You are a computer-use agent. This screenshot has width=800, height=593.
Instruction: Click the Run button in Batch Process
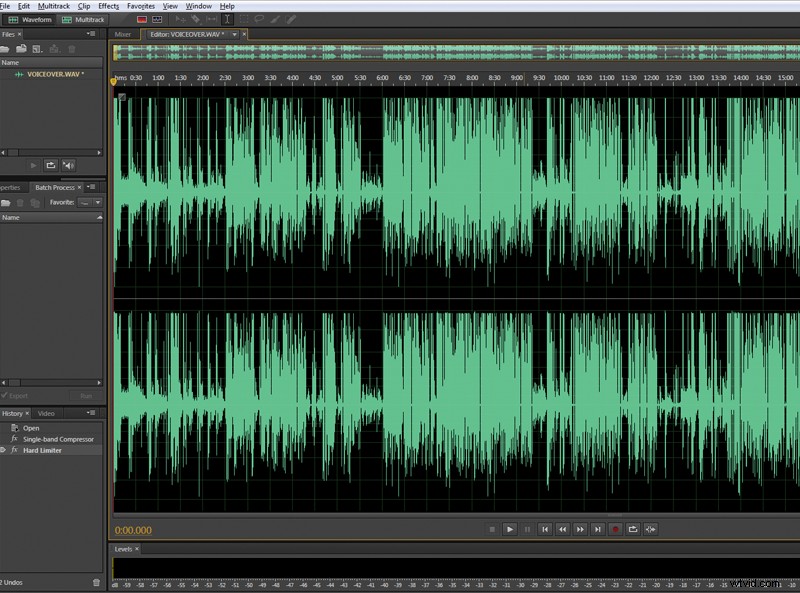tap(85, 397)
